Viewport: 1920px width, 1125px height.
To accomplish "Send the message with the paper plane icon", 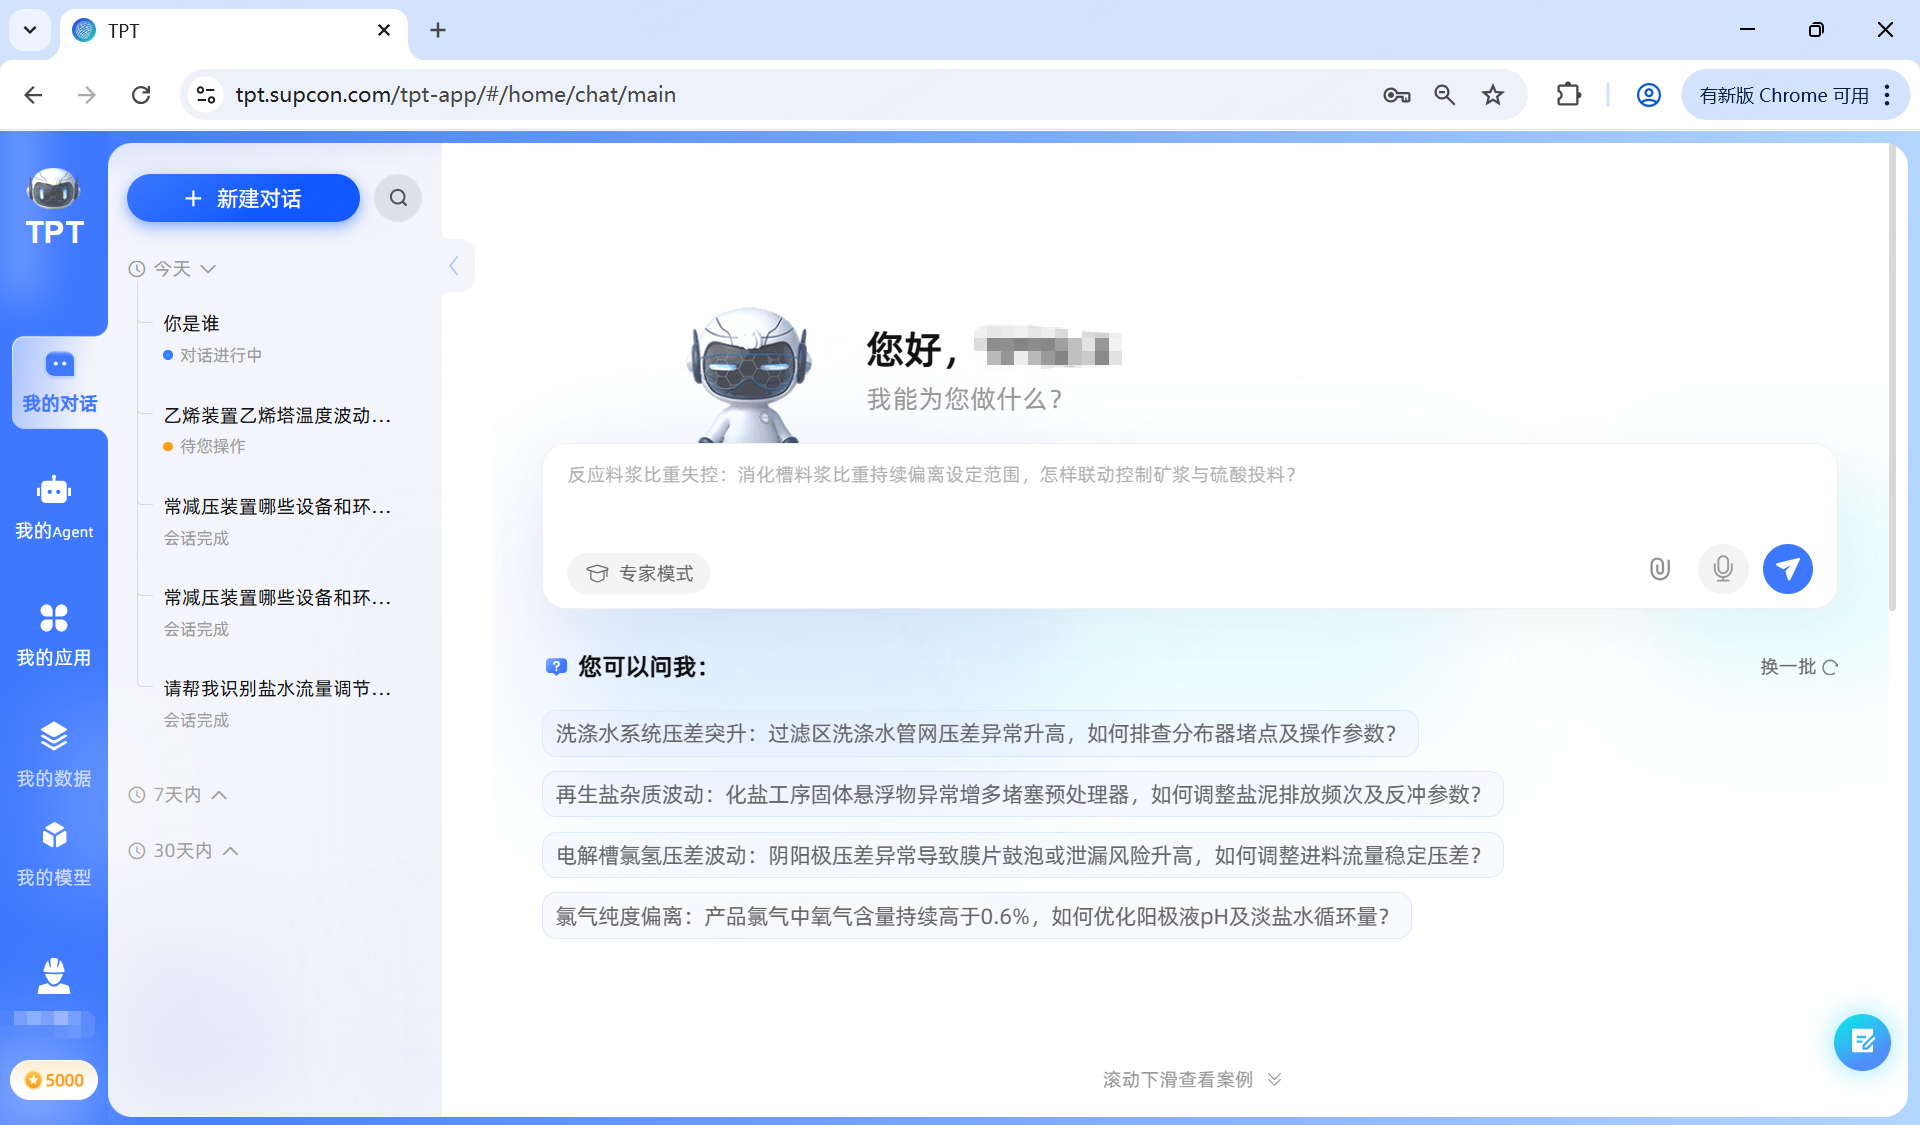I will [1788, 569].
